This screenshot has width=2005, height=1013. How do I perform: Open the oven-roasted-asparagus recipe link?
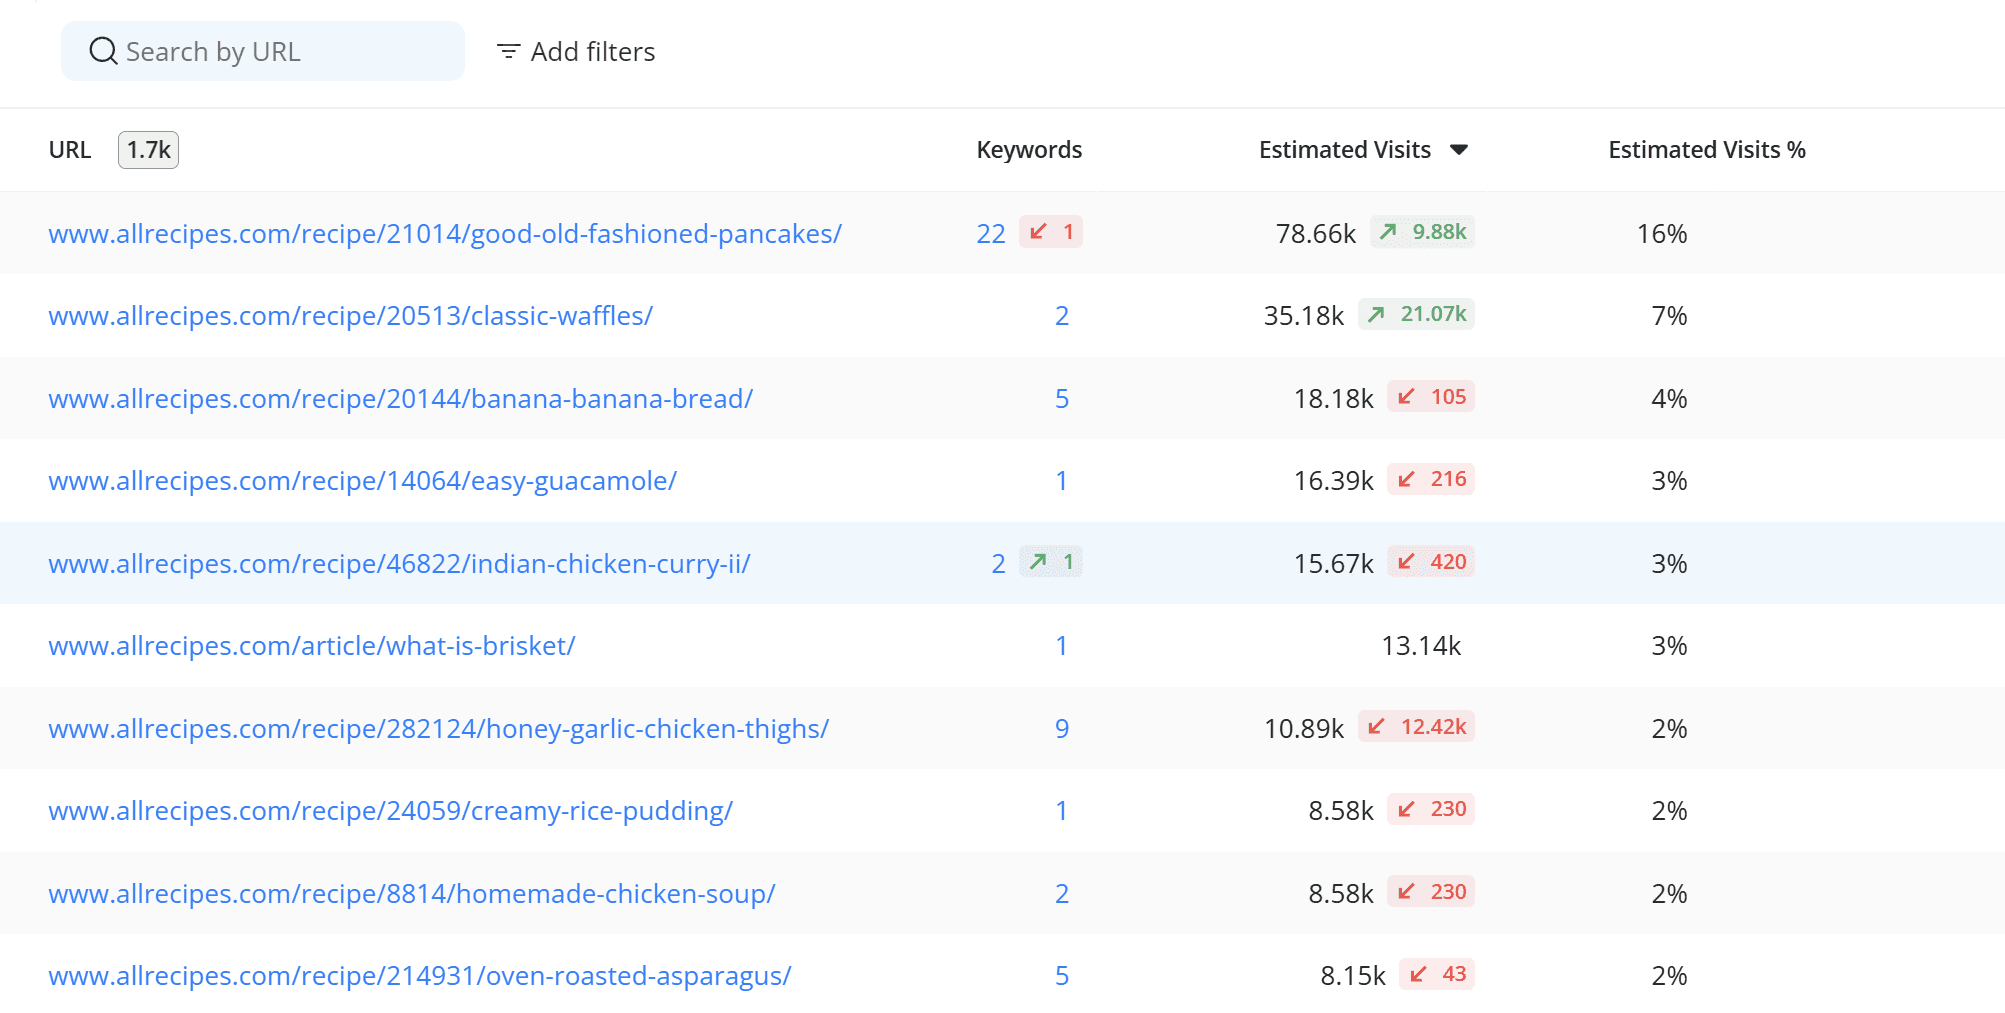[x=420, y=975]
